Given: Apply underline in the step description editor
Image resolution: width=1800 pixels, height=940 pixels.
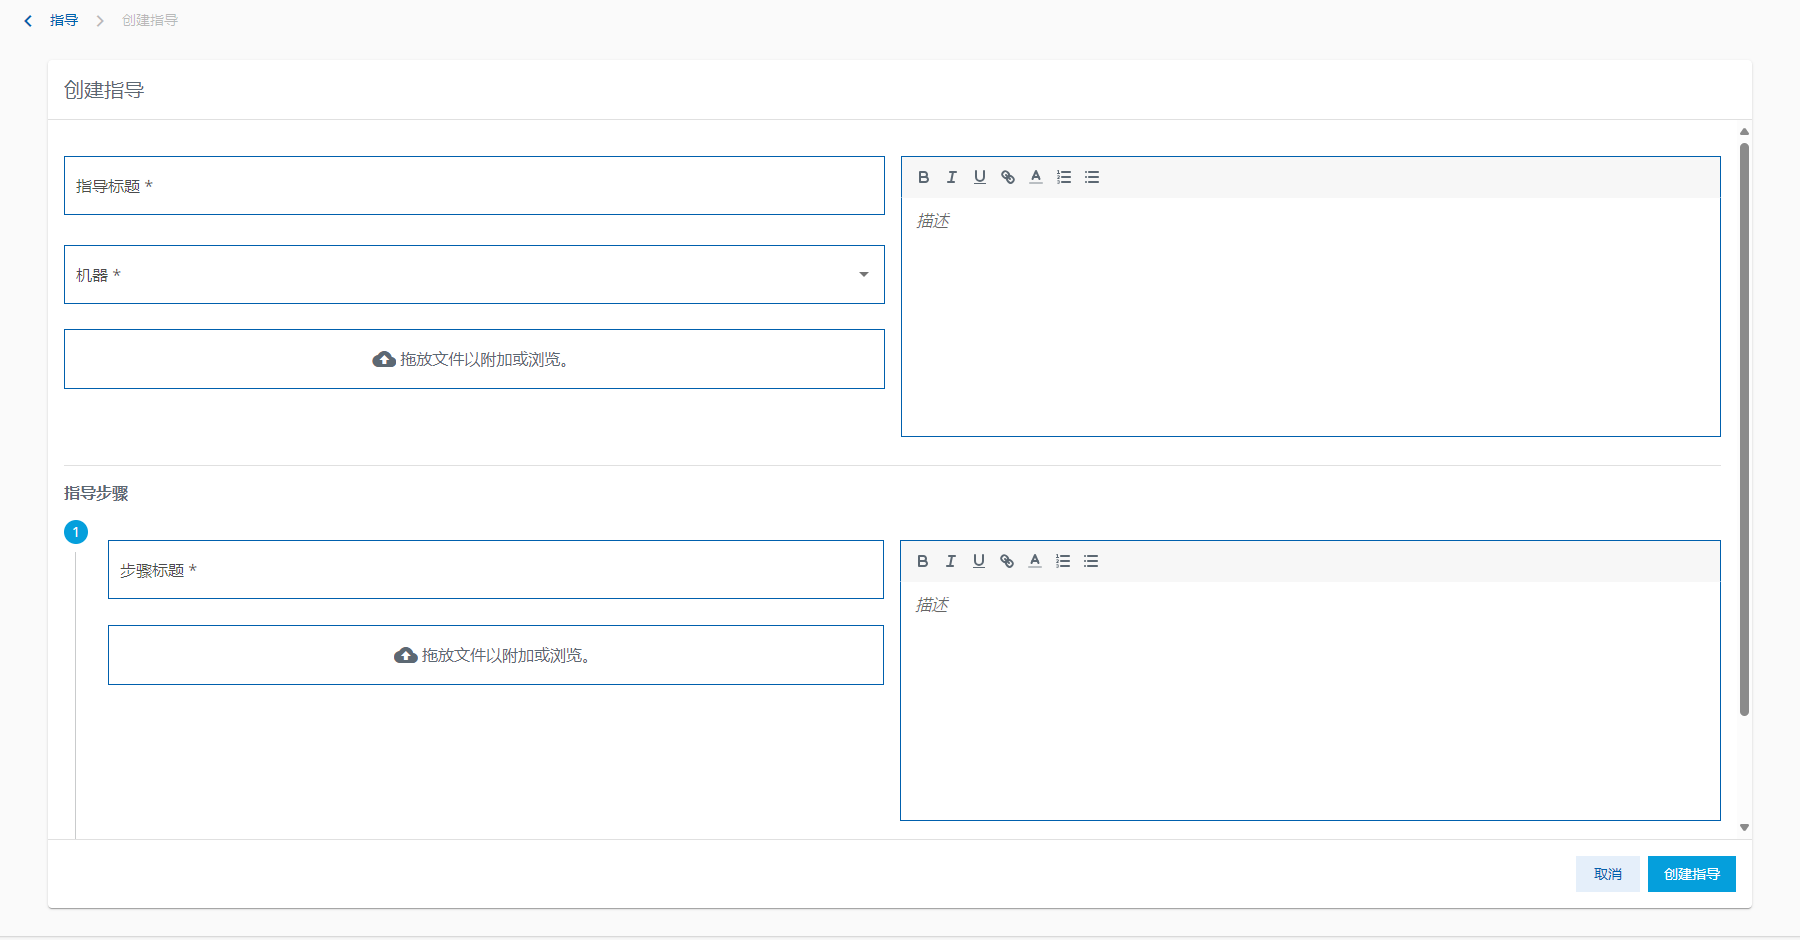Looking at the screenshot, I should pyautogui.click(x=979, y=561).
